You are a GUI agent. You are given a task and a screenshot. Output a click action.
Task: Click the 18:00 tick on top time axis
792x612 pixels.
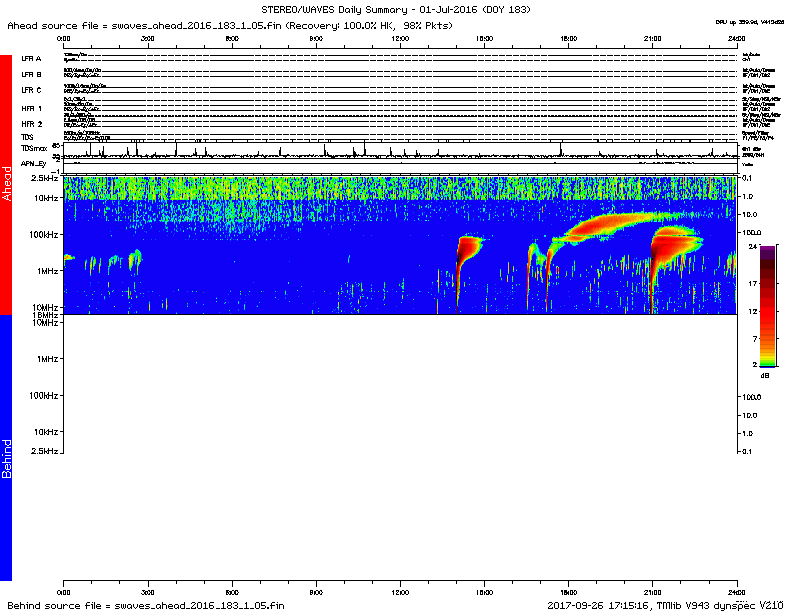(x=569, y=37)
